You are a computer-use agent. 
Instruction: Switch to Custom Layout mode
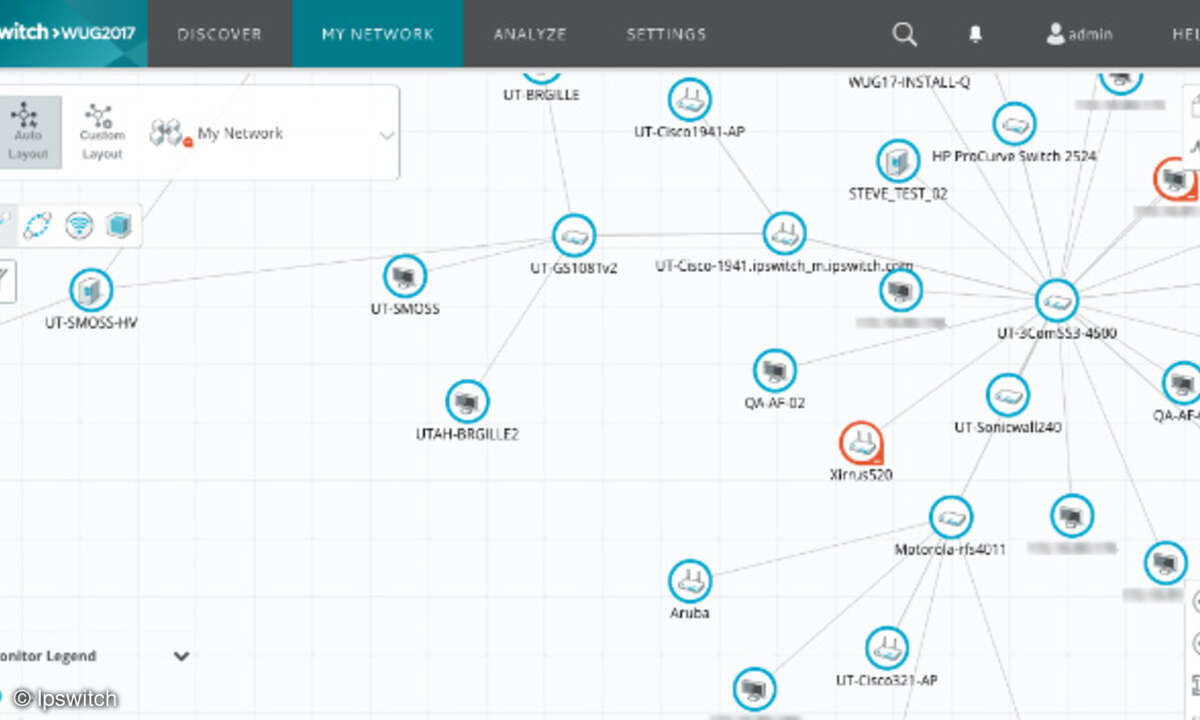(102, 132)
